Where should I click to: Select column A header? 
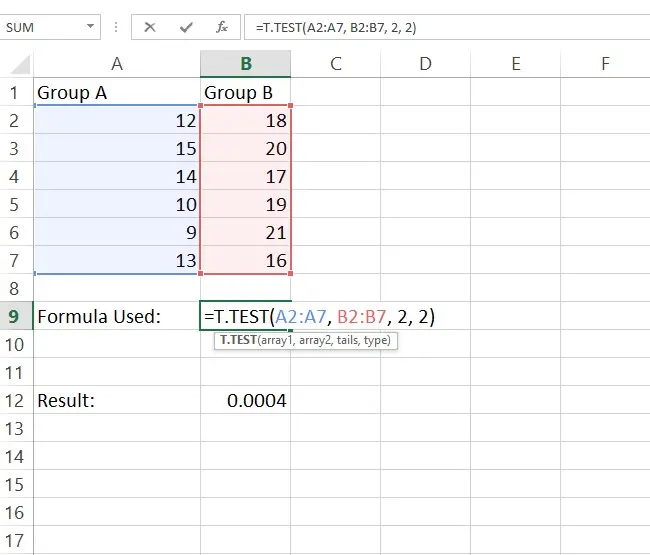117,64
